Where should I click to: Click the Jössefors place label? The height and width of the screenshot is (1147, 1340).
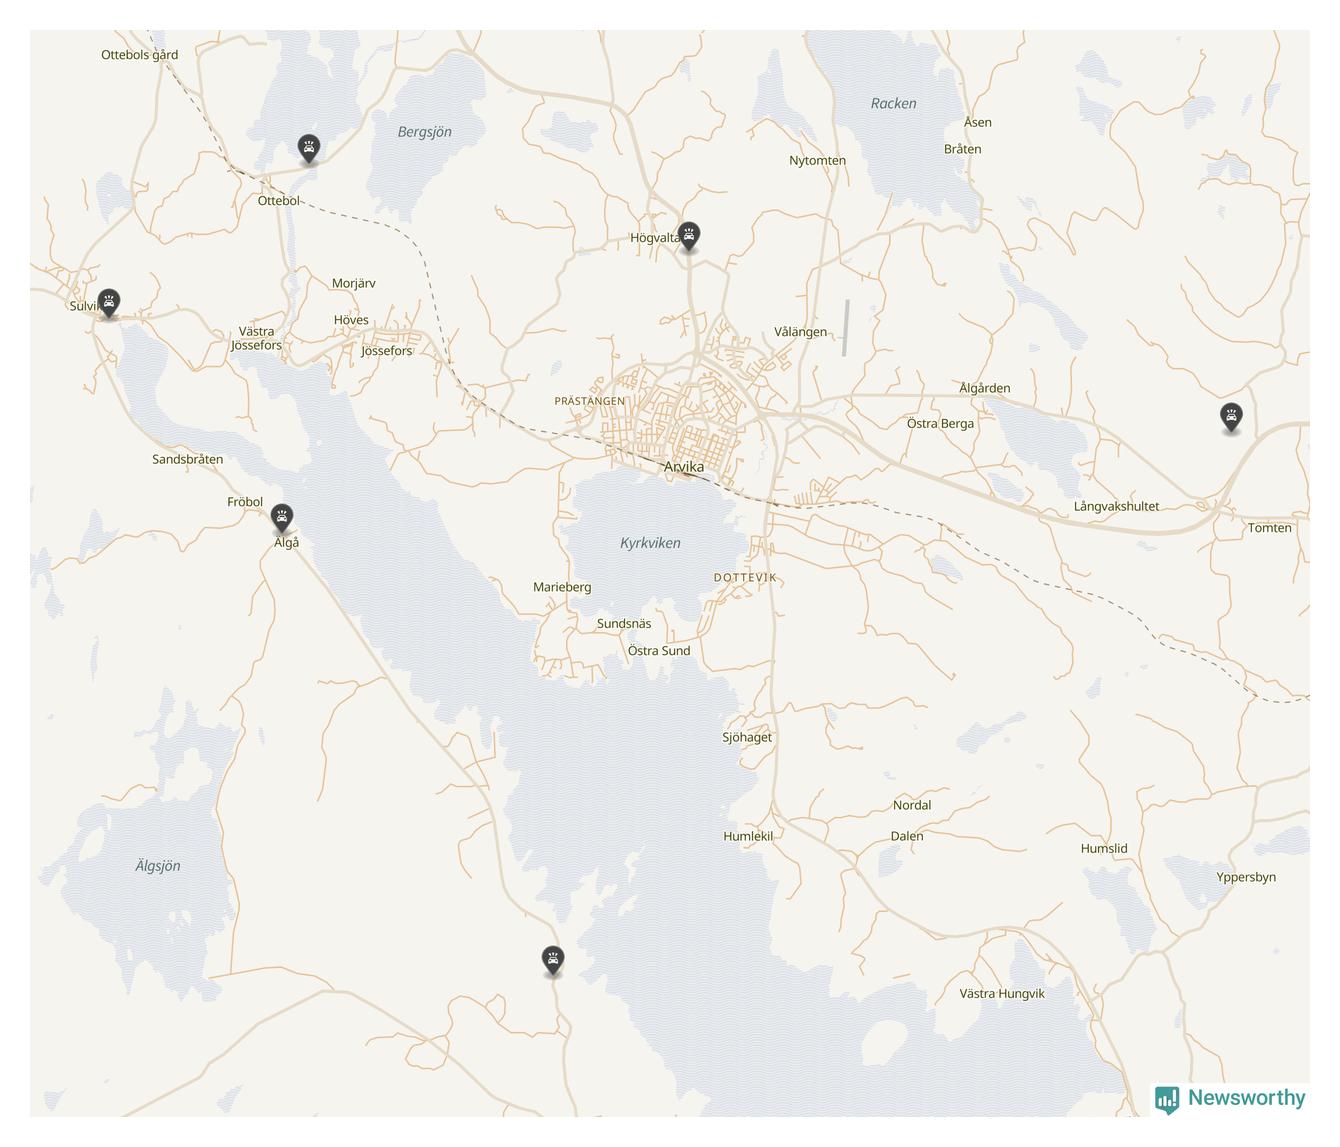tap(387, 351)
